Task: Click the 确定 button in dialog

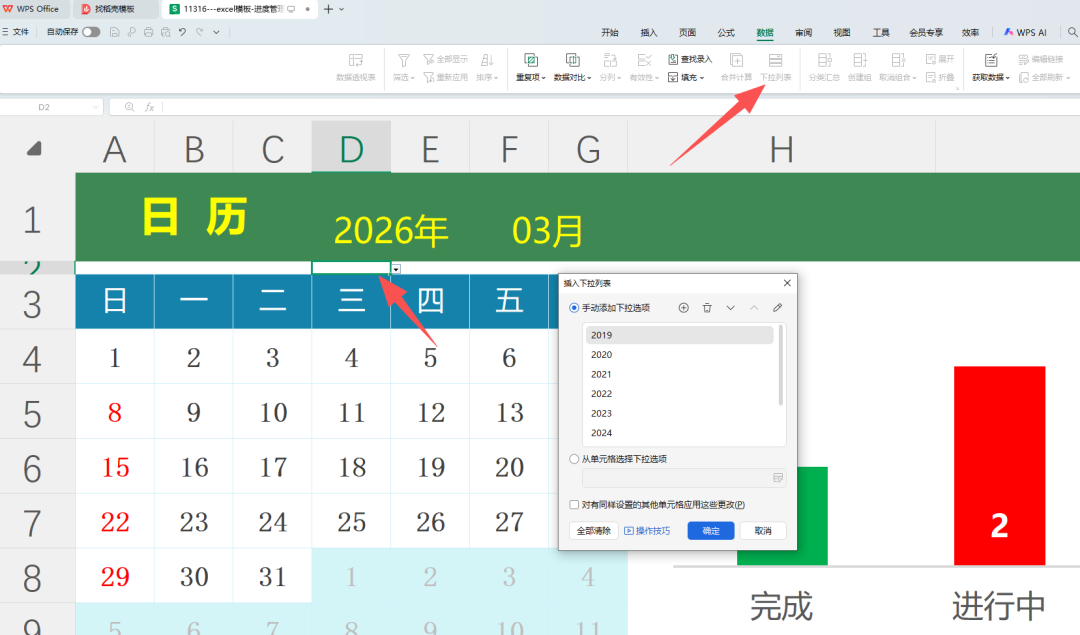Action: tap(711, 531)
